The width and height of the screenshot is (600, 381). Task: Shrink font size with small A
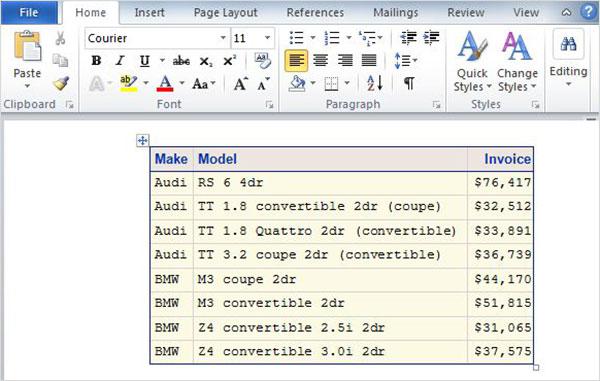[x=263, y=84]
